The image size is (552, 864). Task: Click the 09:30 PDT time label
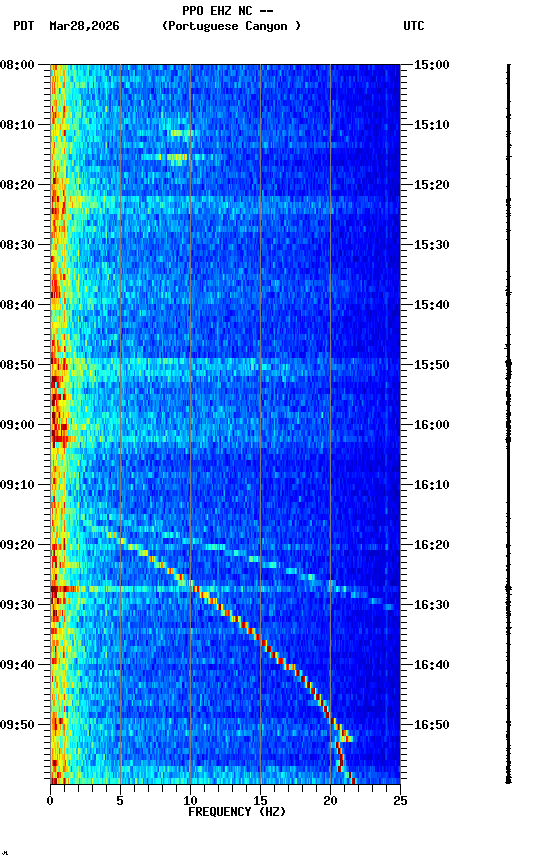[17, 605]
